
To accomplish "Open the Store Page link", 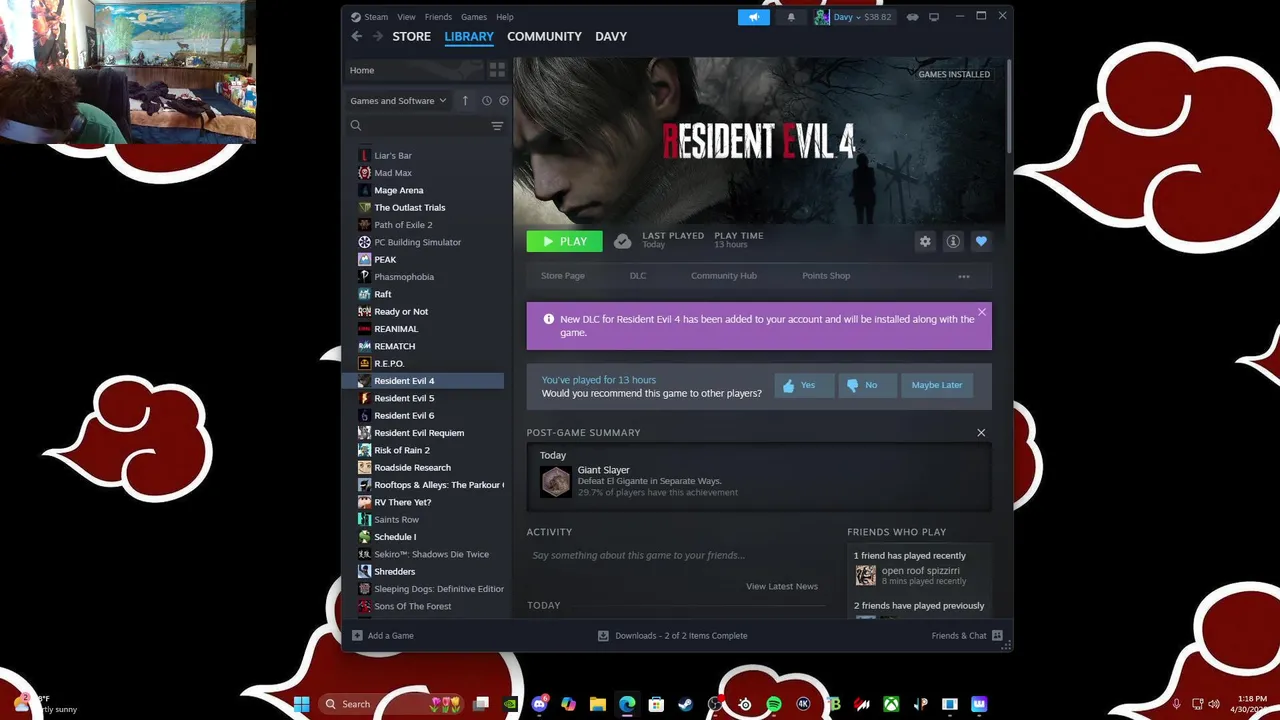I will [563, 276].
